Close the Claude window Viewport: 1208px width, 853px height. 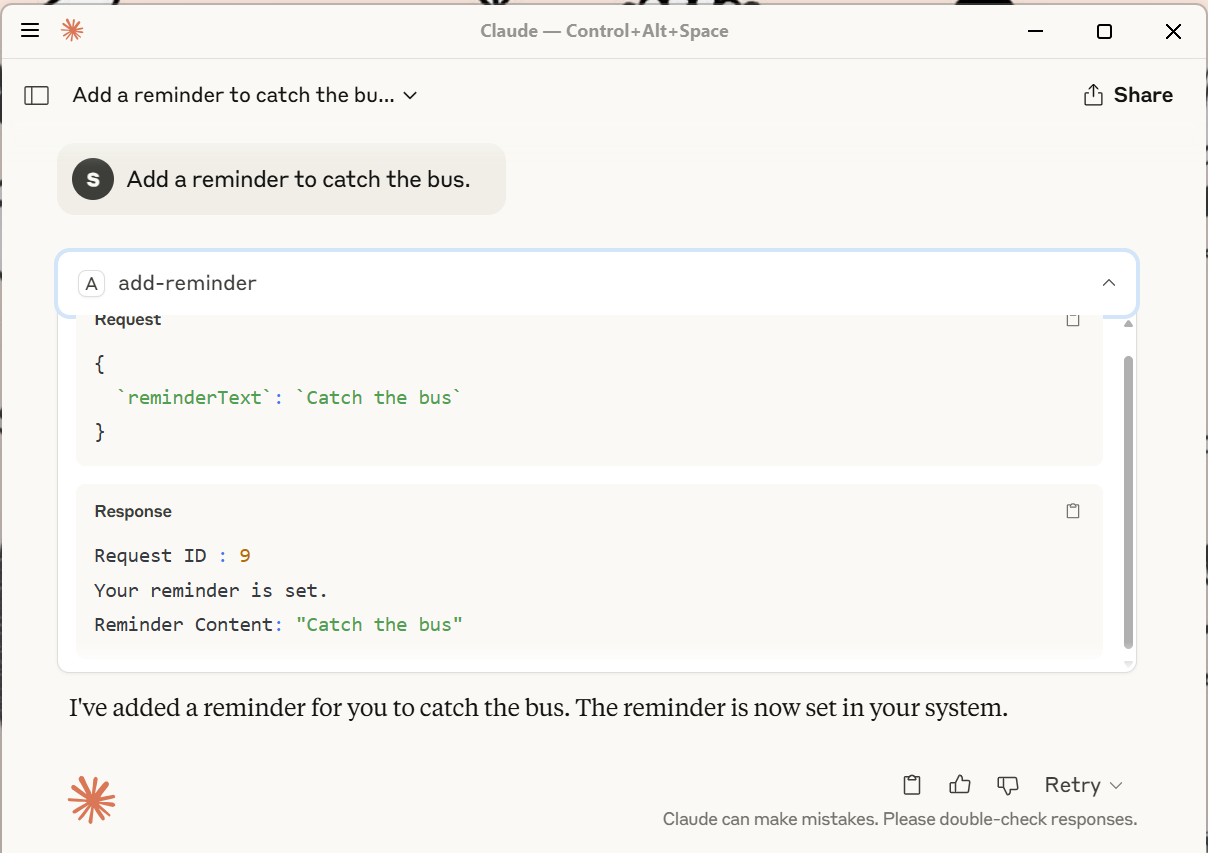(1174, 31)
